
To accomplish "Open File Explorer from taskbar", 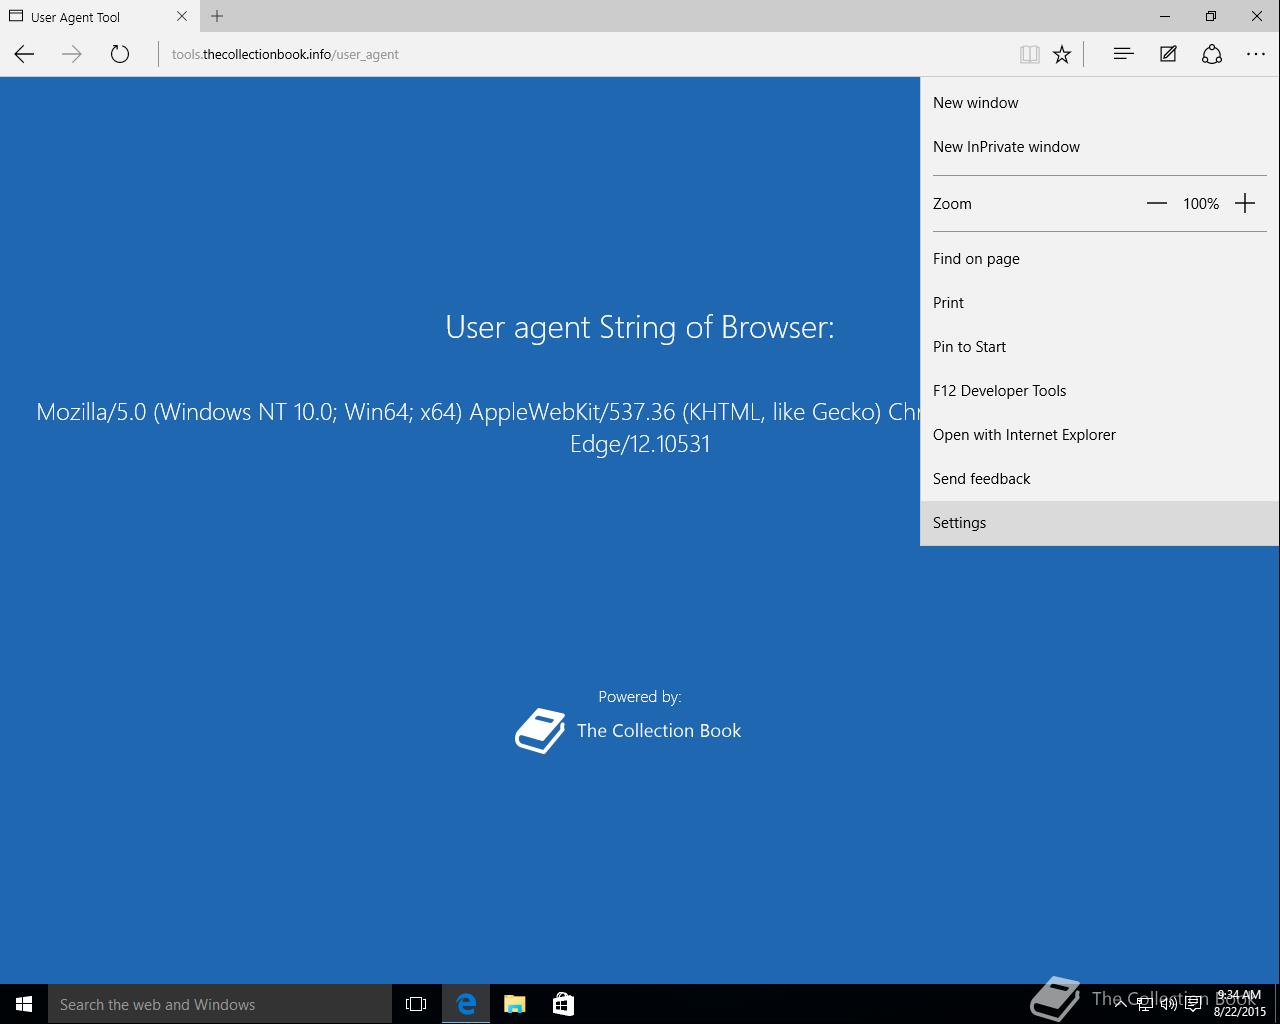I will [515, 1004].
